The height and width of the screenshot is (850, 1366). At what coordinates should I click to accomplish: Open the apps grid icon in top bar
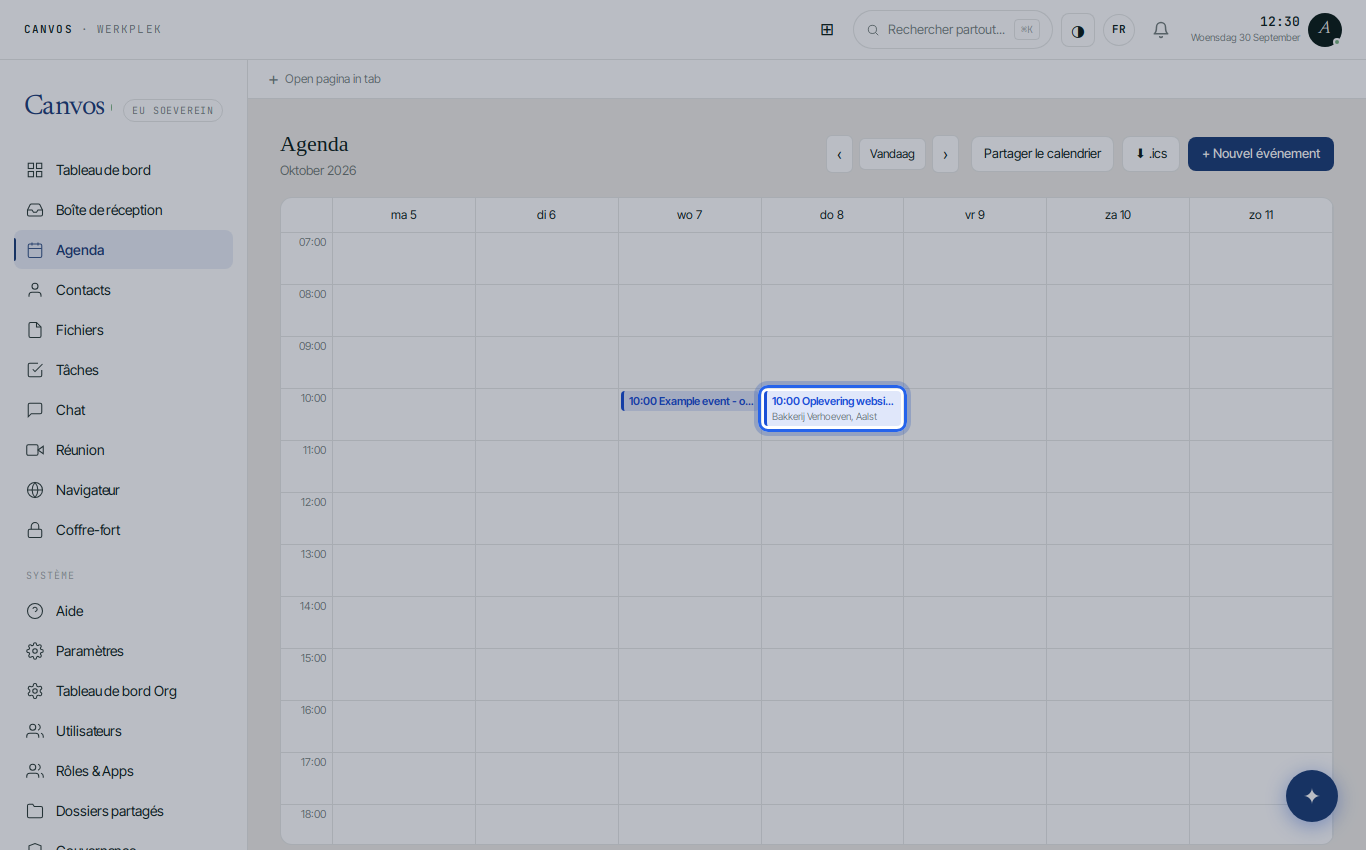coord(827,30)
